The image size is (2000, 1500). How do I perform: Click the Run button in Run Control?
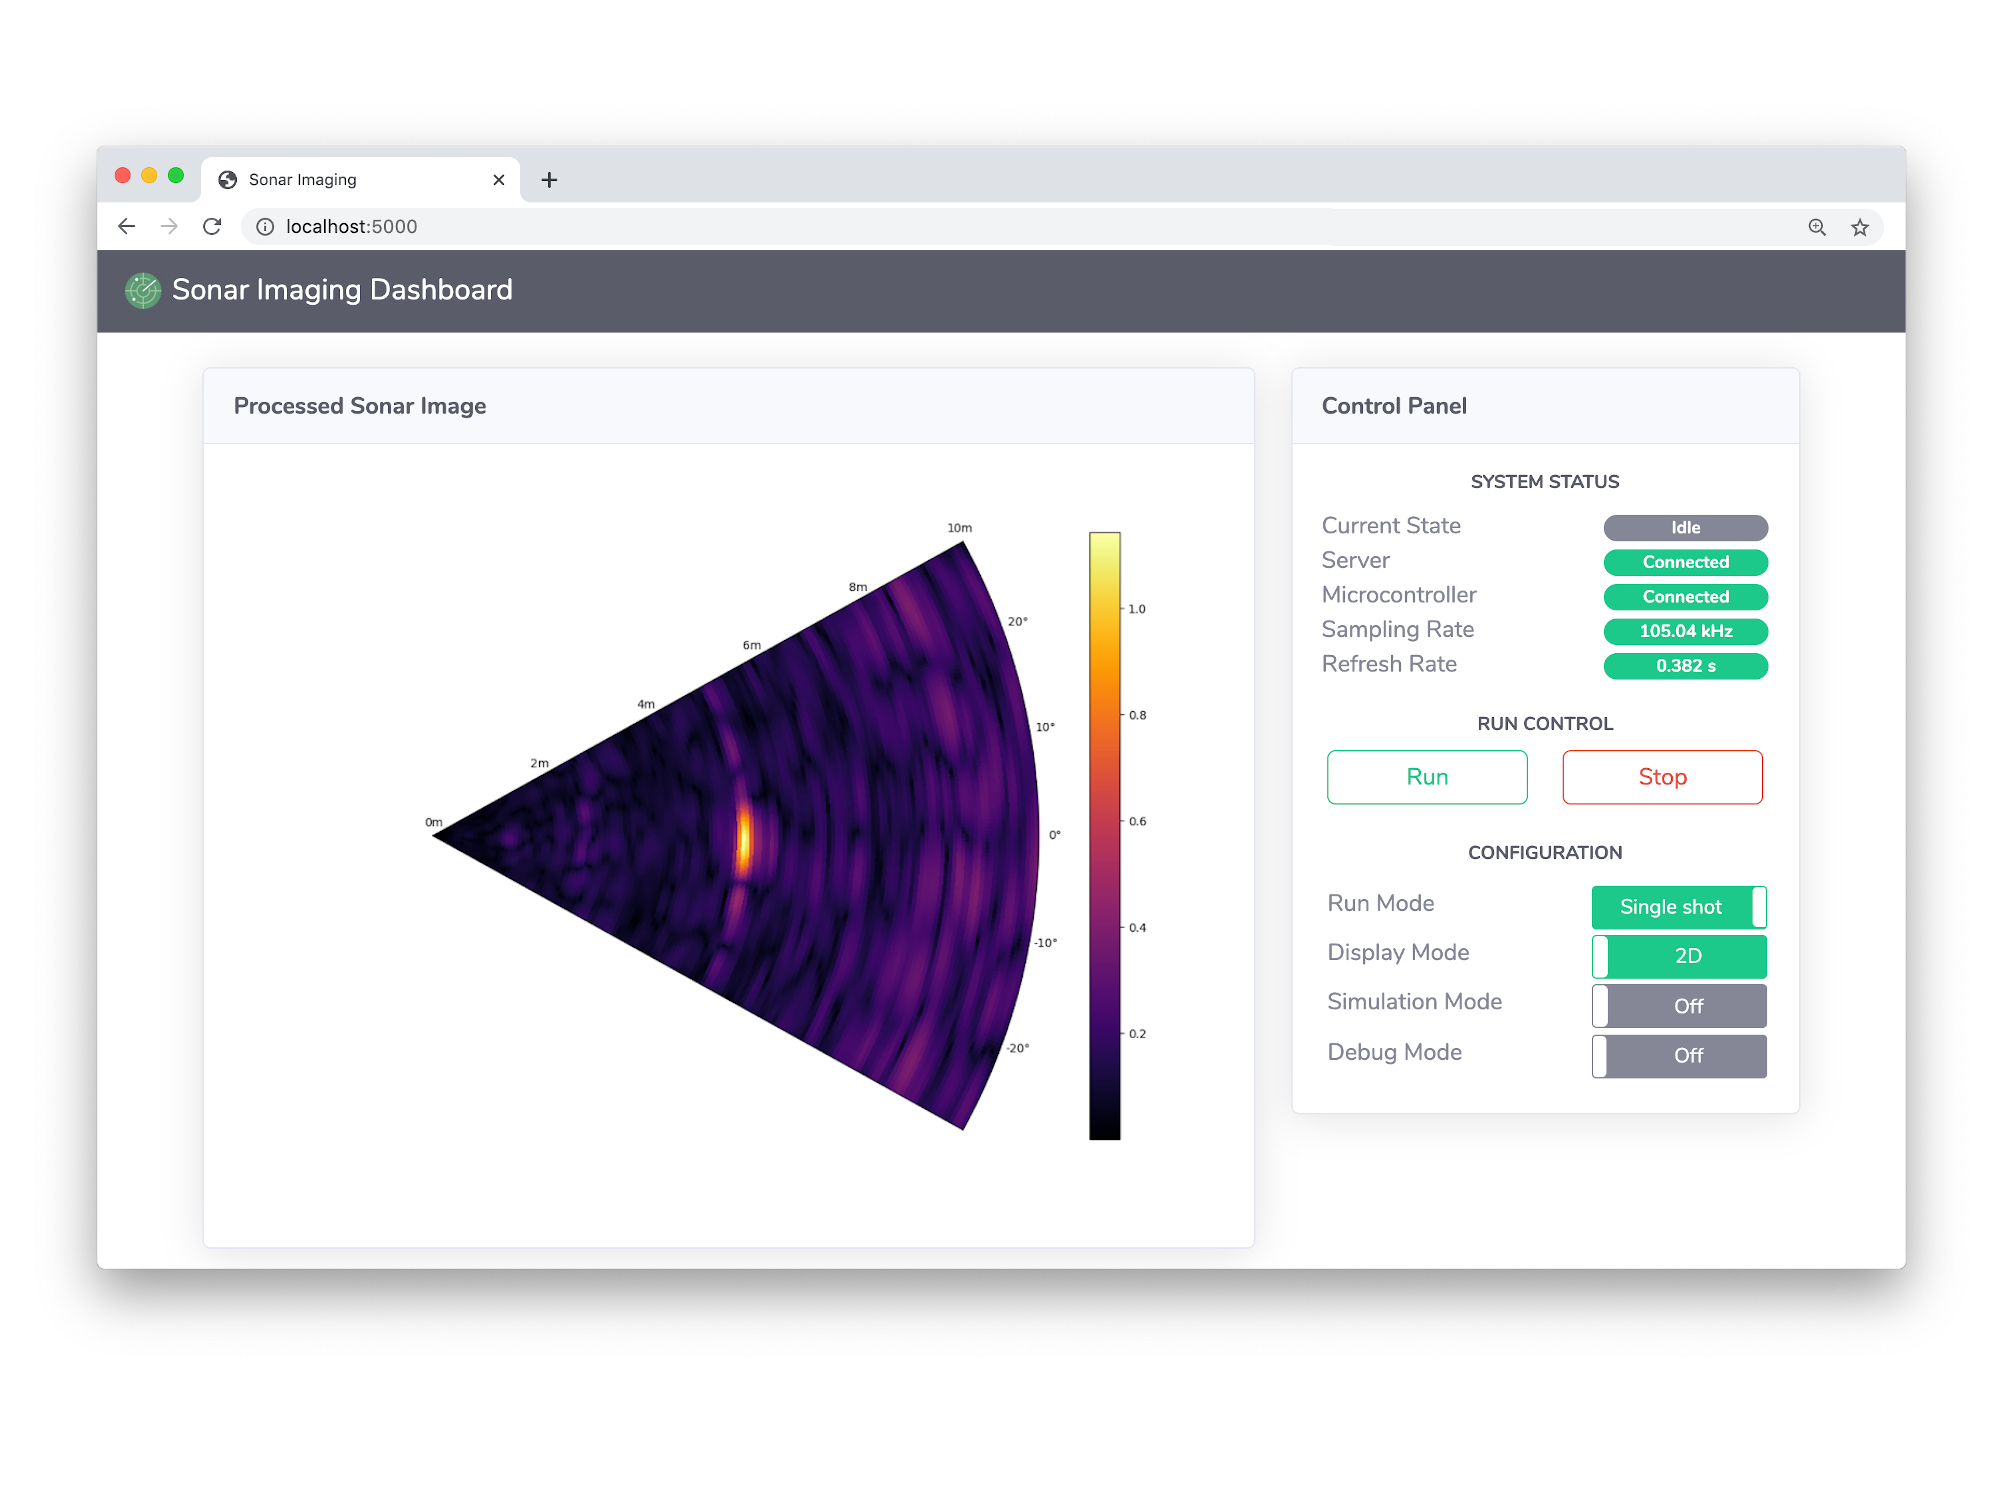1425,777
